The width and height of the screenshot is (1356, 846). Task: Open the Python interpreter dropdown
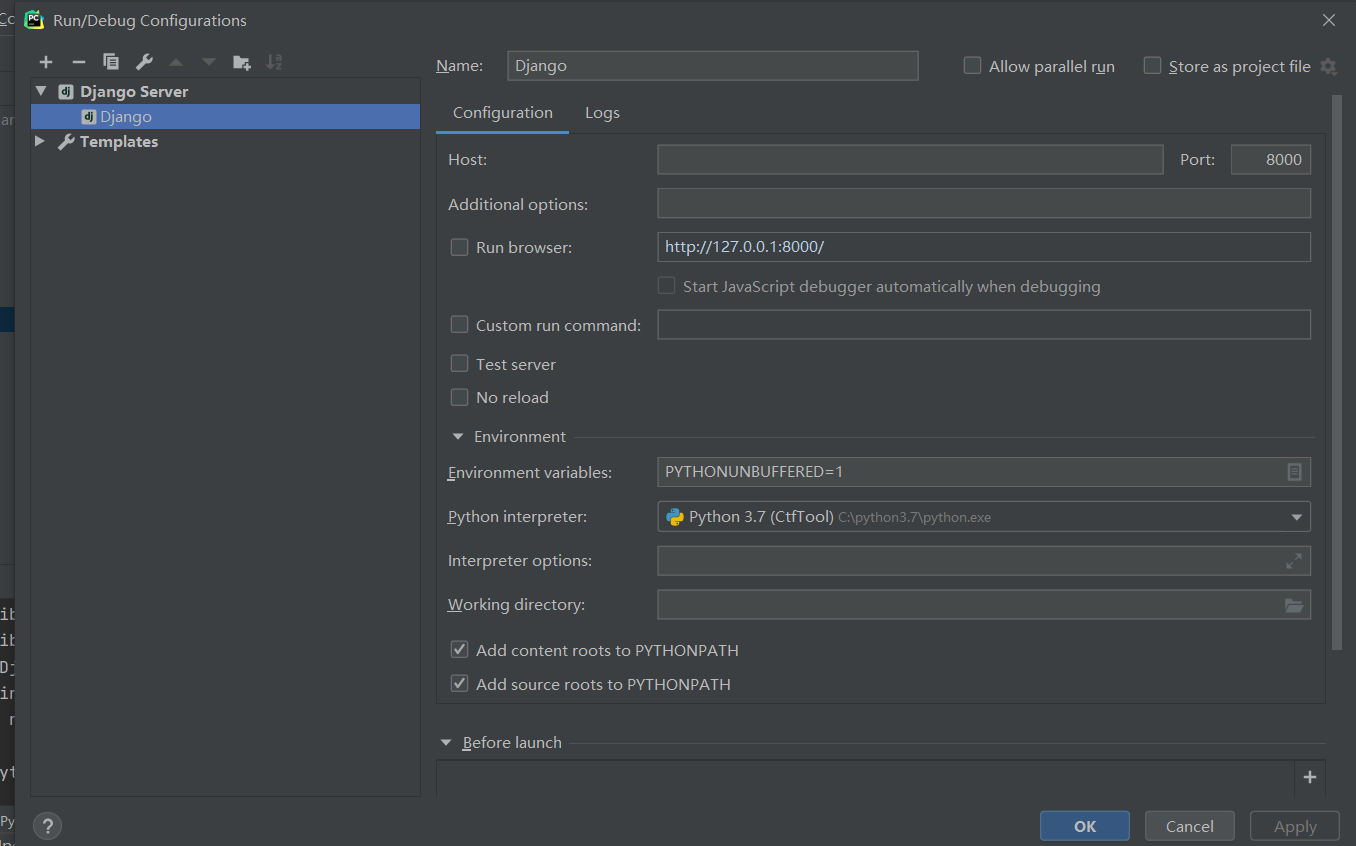(1296, 517)
